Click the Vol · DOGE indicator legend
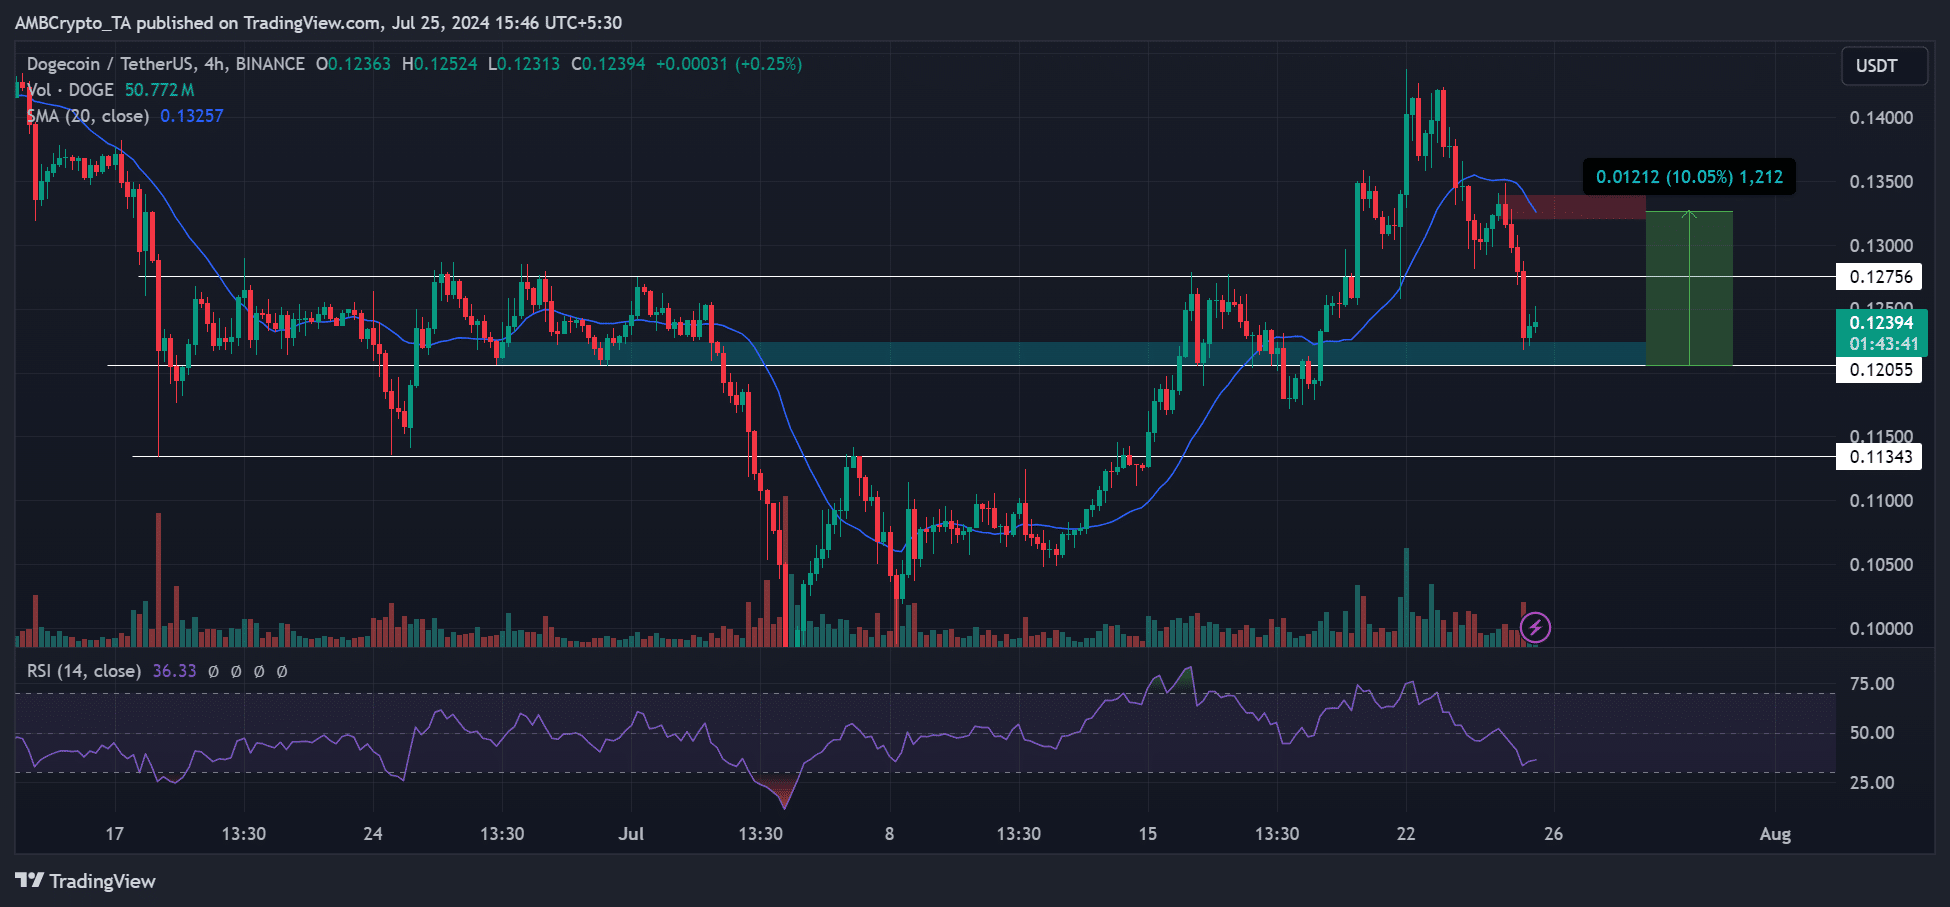The width and height of the screenshot is (1950, 907). click(69, 90)
